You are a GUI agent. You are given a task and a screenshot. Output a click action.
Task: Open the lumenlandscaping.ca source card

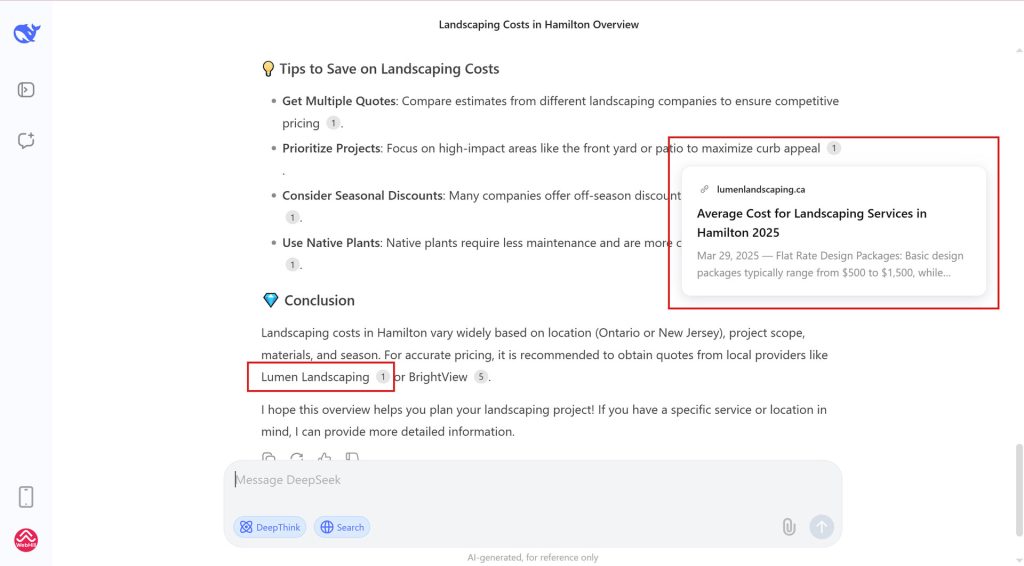coord(833,231)
